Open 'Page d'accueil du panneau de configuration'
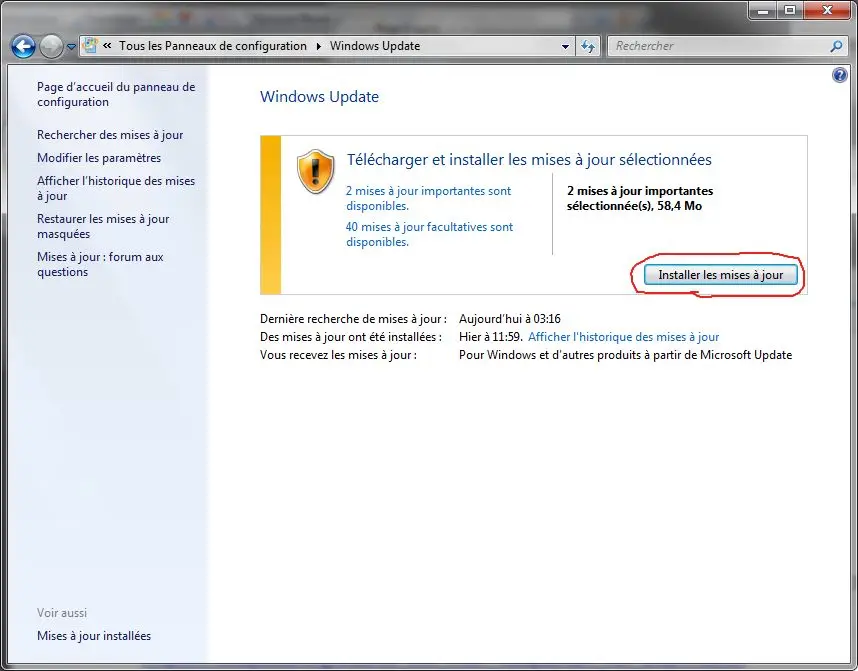The image size is (858, 671). 116,94
